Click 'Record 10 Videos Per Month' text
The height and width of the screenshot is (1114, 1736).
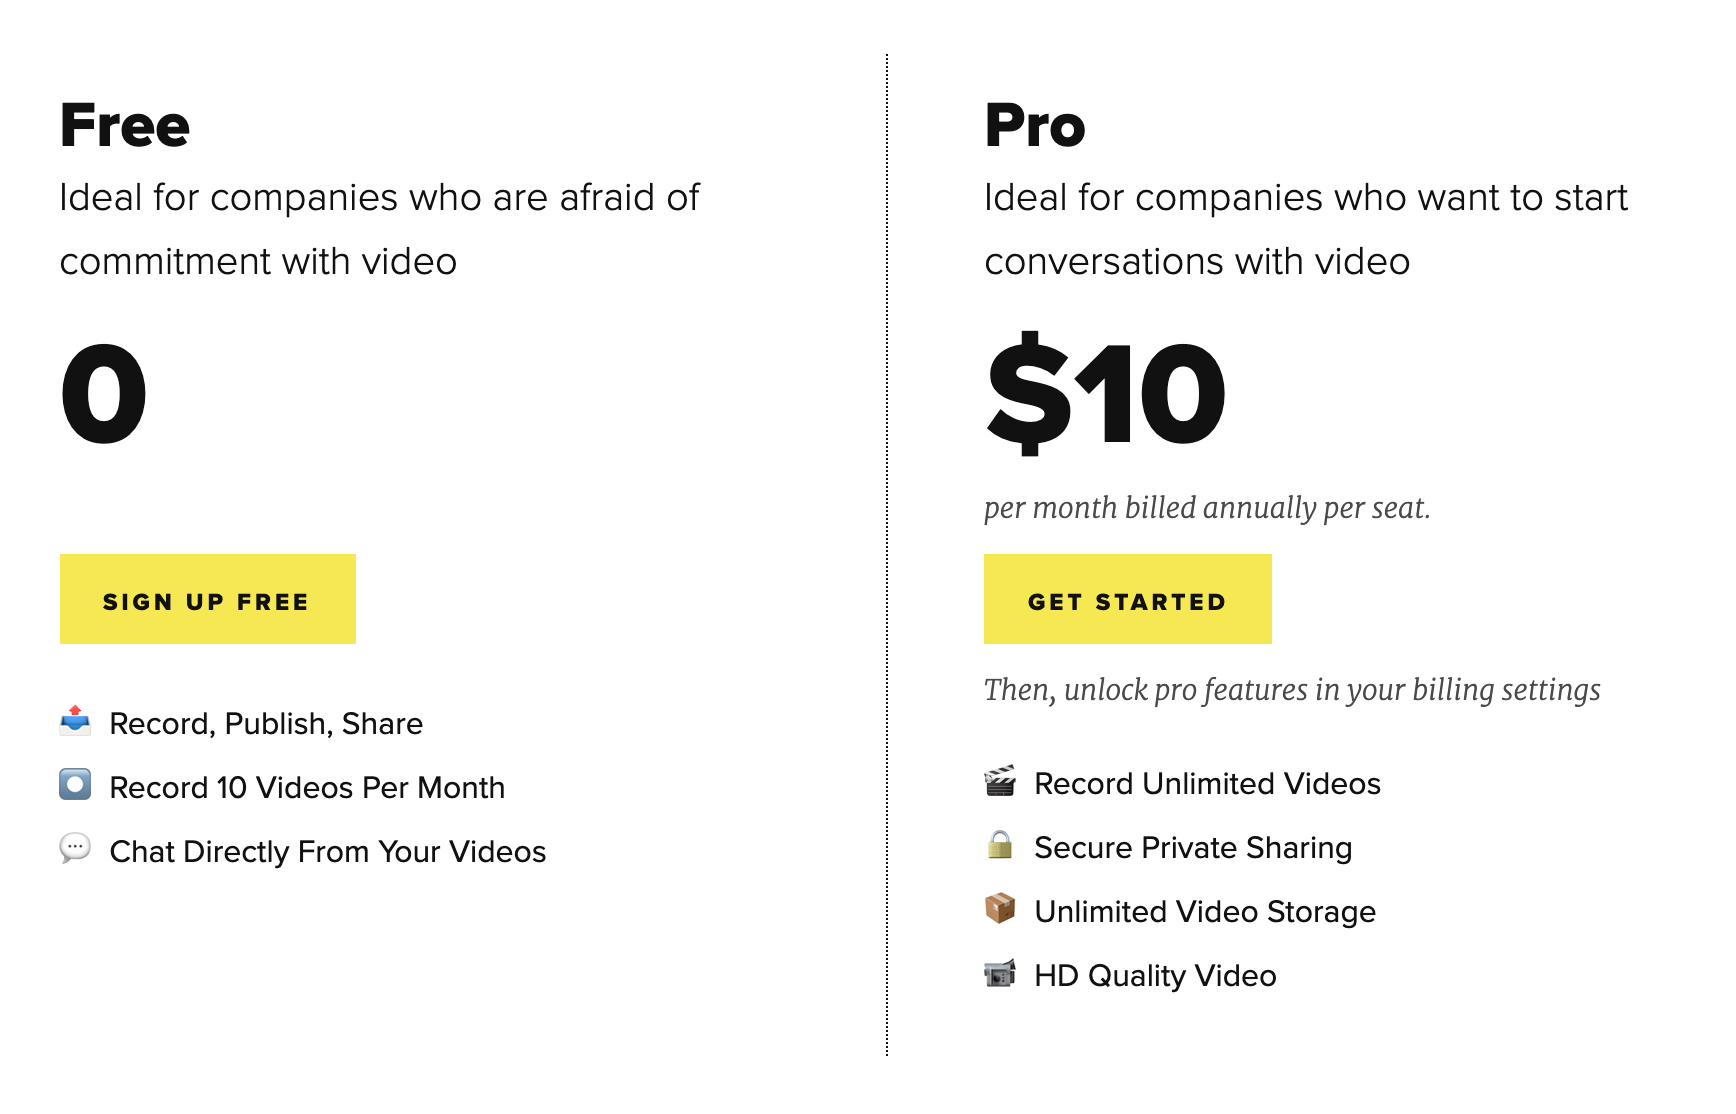pos(307,788)
